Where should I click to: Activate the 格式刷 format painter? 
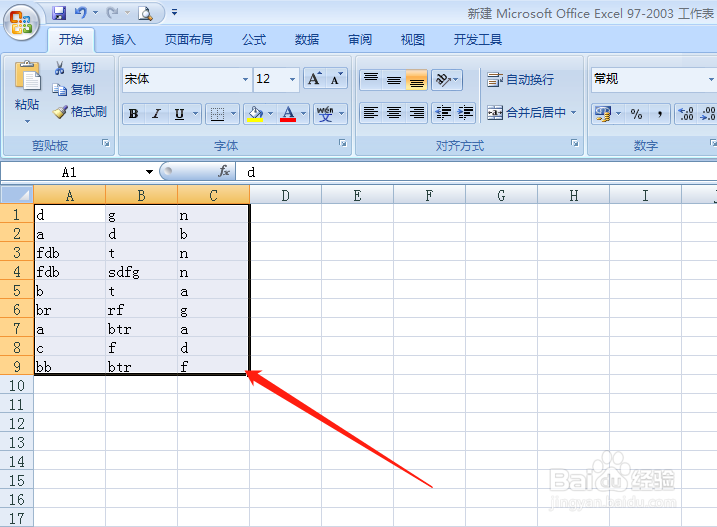pos(80,112)
